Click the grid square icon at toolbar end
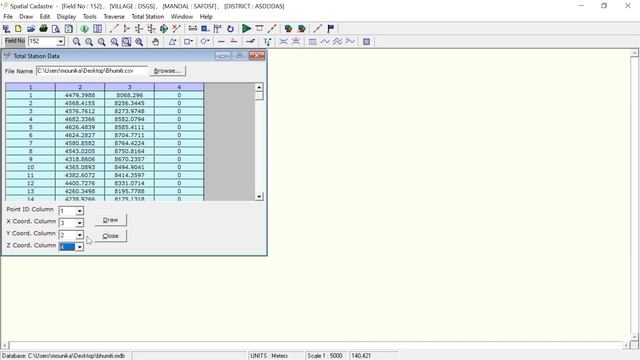Viewport: 640px width, 360px height. pos(367,42)
